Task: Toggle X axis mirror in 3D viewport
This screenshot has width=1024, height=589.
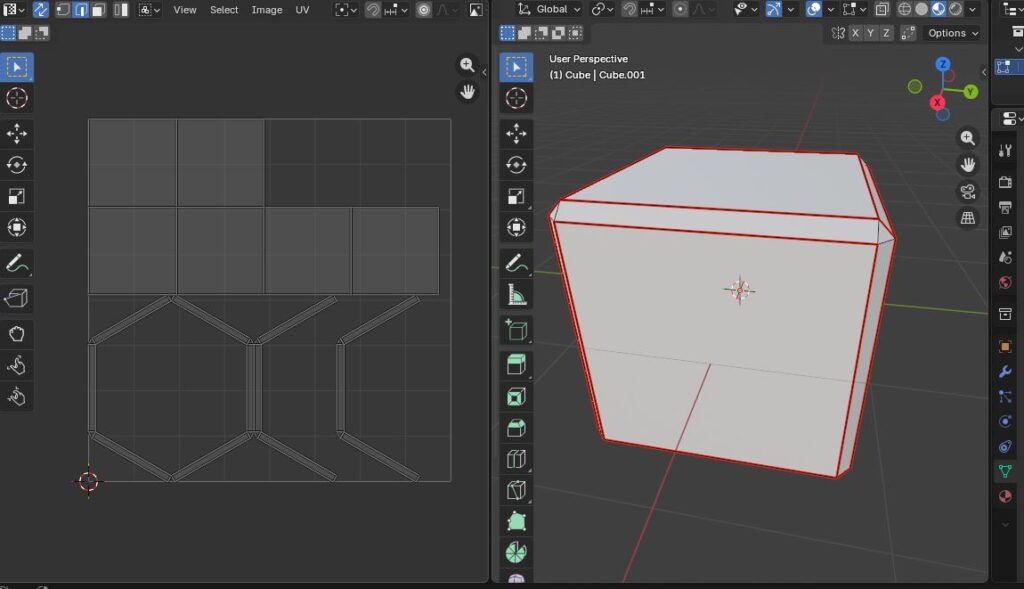Action: (856, 33)
